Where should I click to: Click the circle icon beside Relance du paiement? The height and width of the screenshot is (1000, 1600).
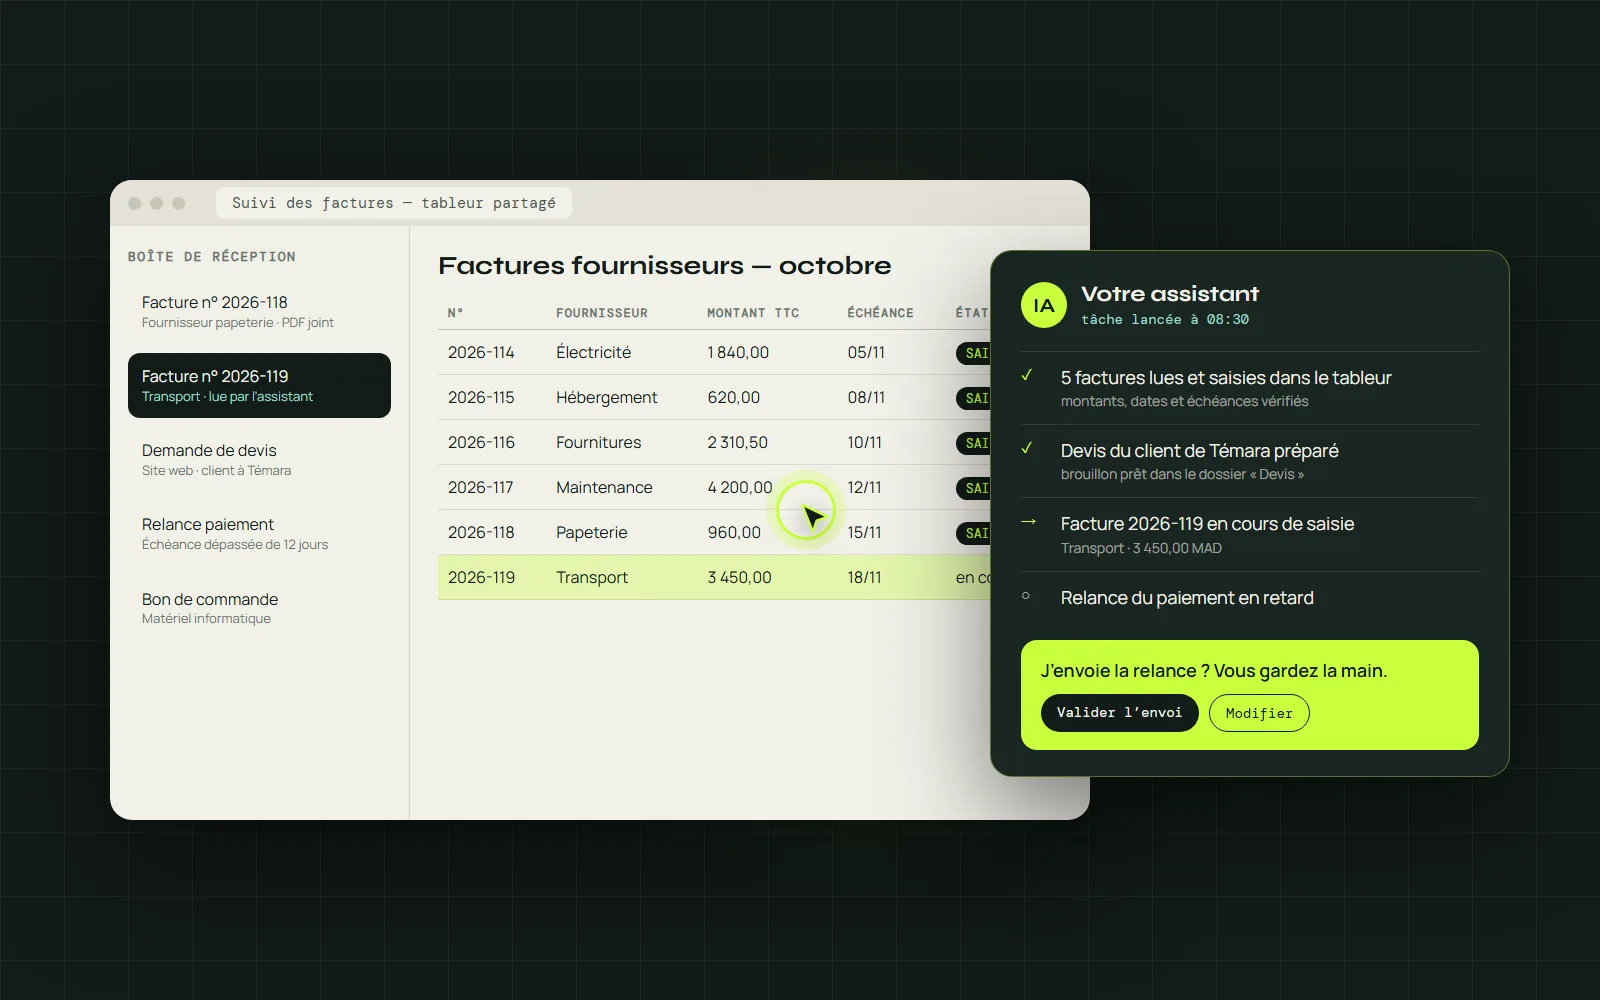click(x=1026, y=596)
